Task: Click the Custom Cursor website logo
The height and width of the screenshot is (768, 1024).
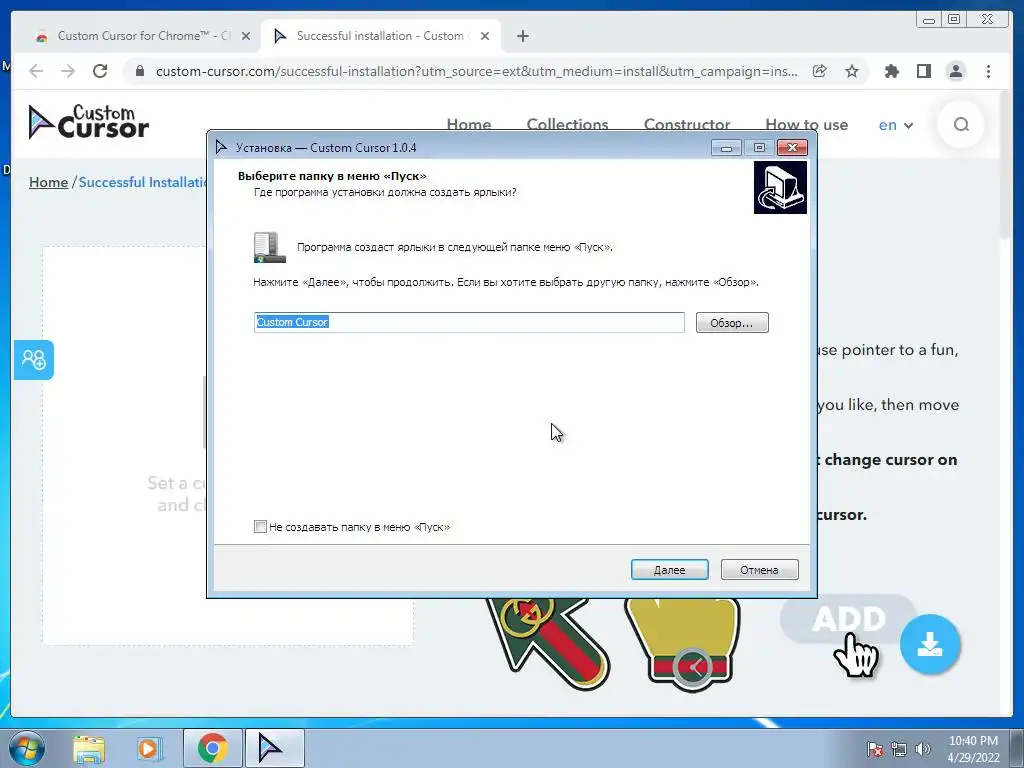Action: point(89,122)
